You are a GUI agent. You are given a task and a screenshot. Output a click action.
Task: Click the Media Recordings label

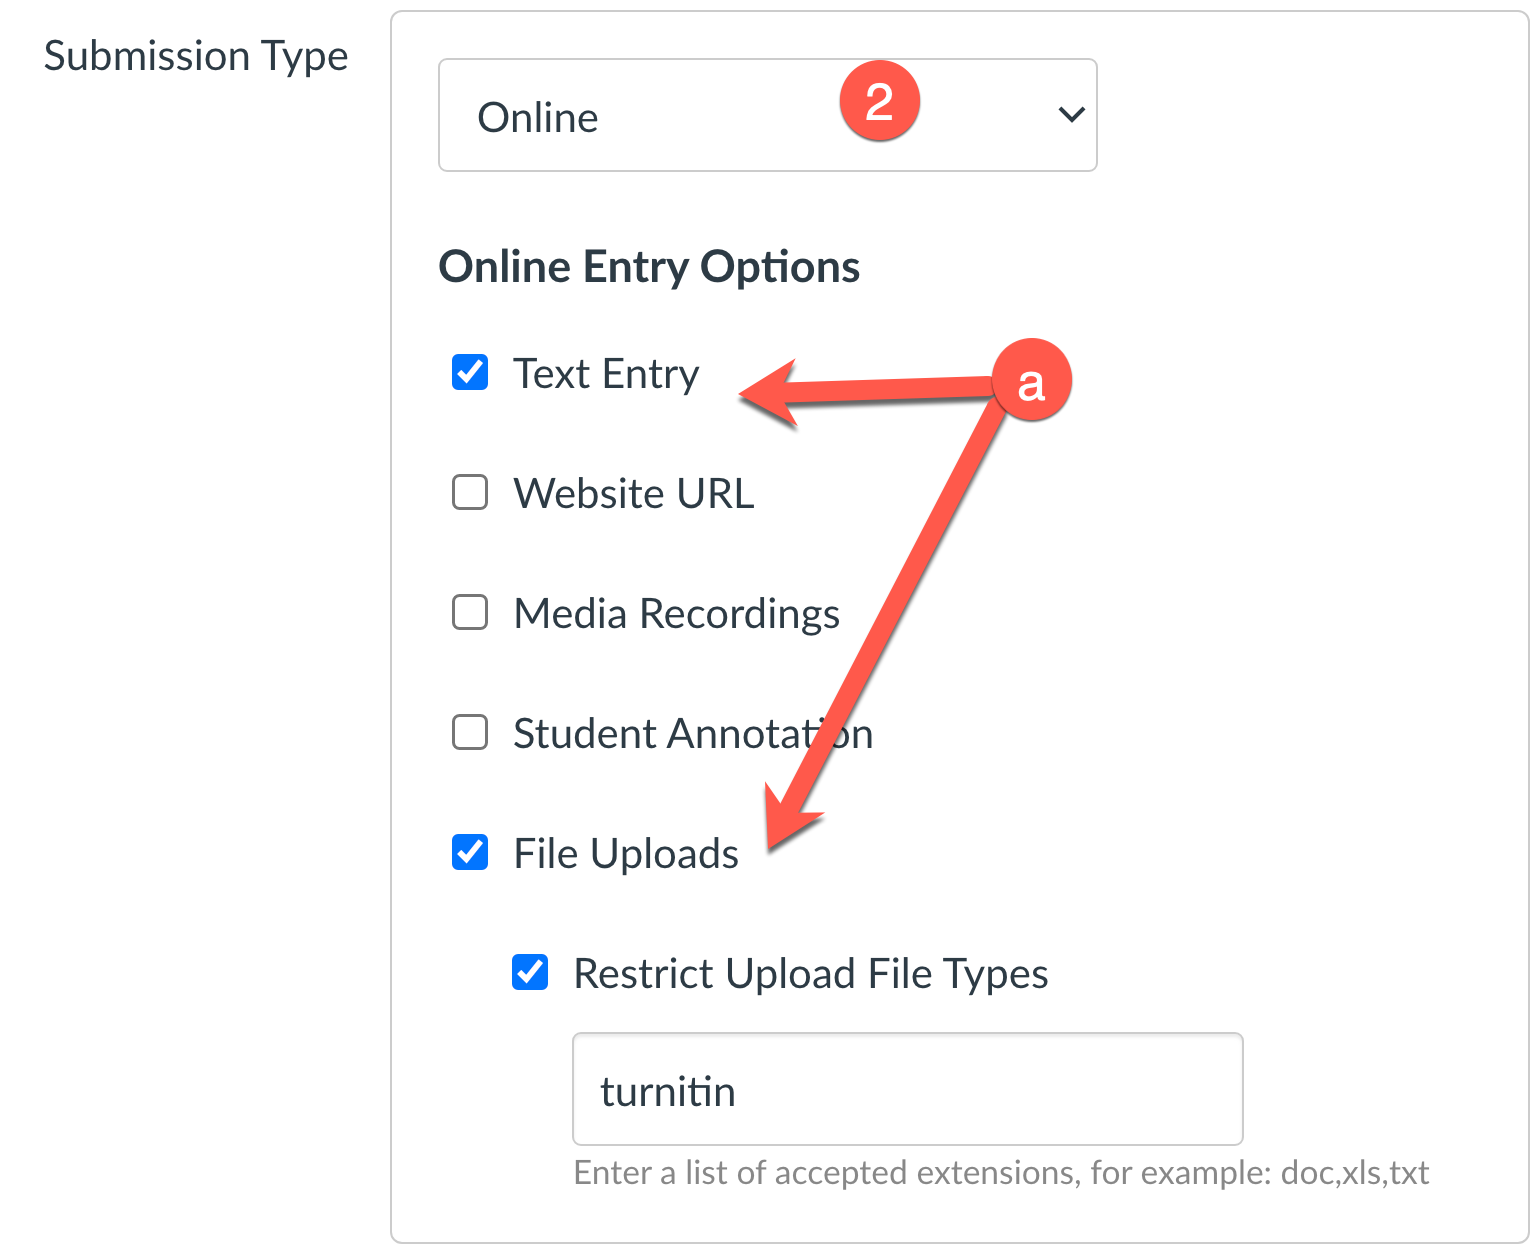point(676,614)
